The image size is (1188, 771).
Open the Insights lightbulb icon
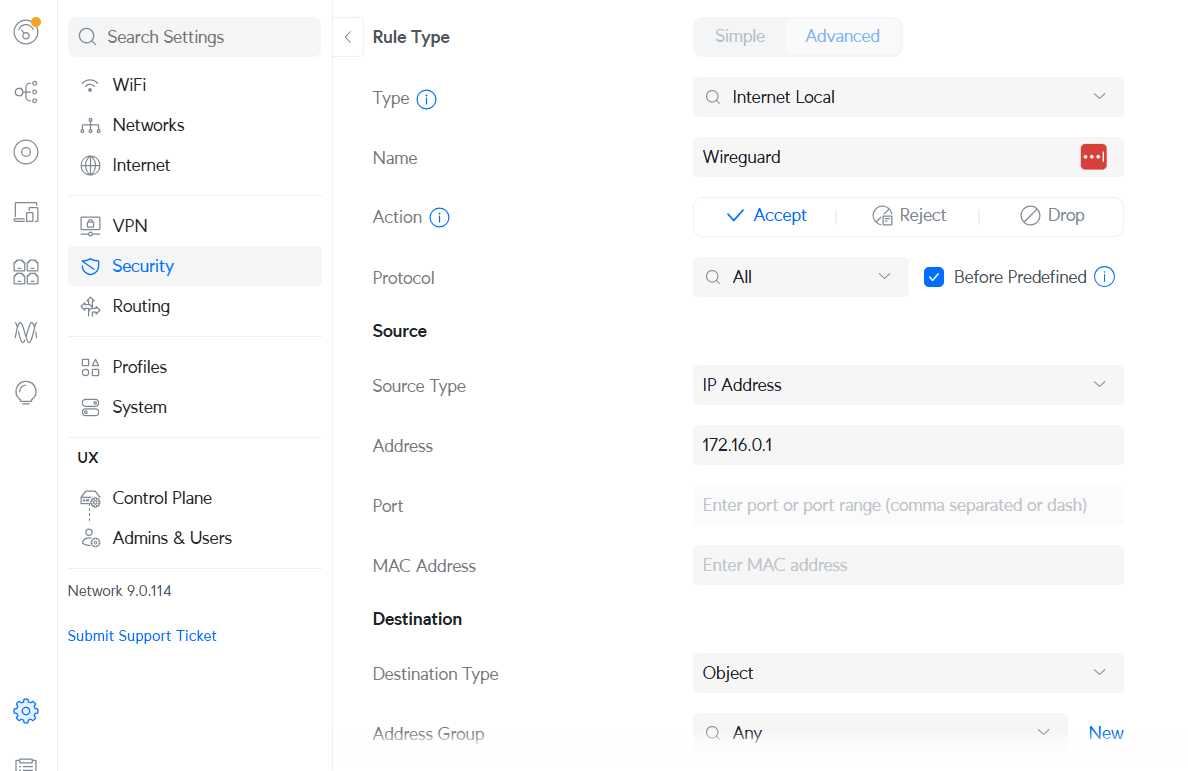(x=26, y=392)
